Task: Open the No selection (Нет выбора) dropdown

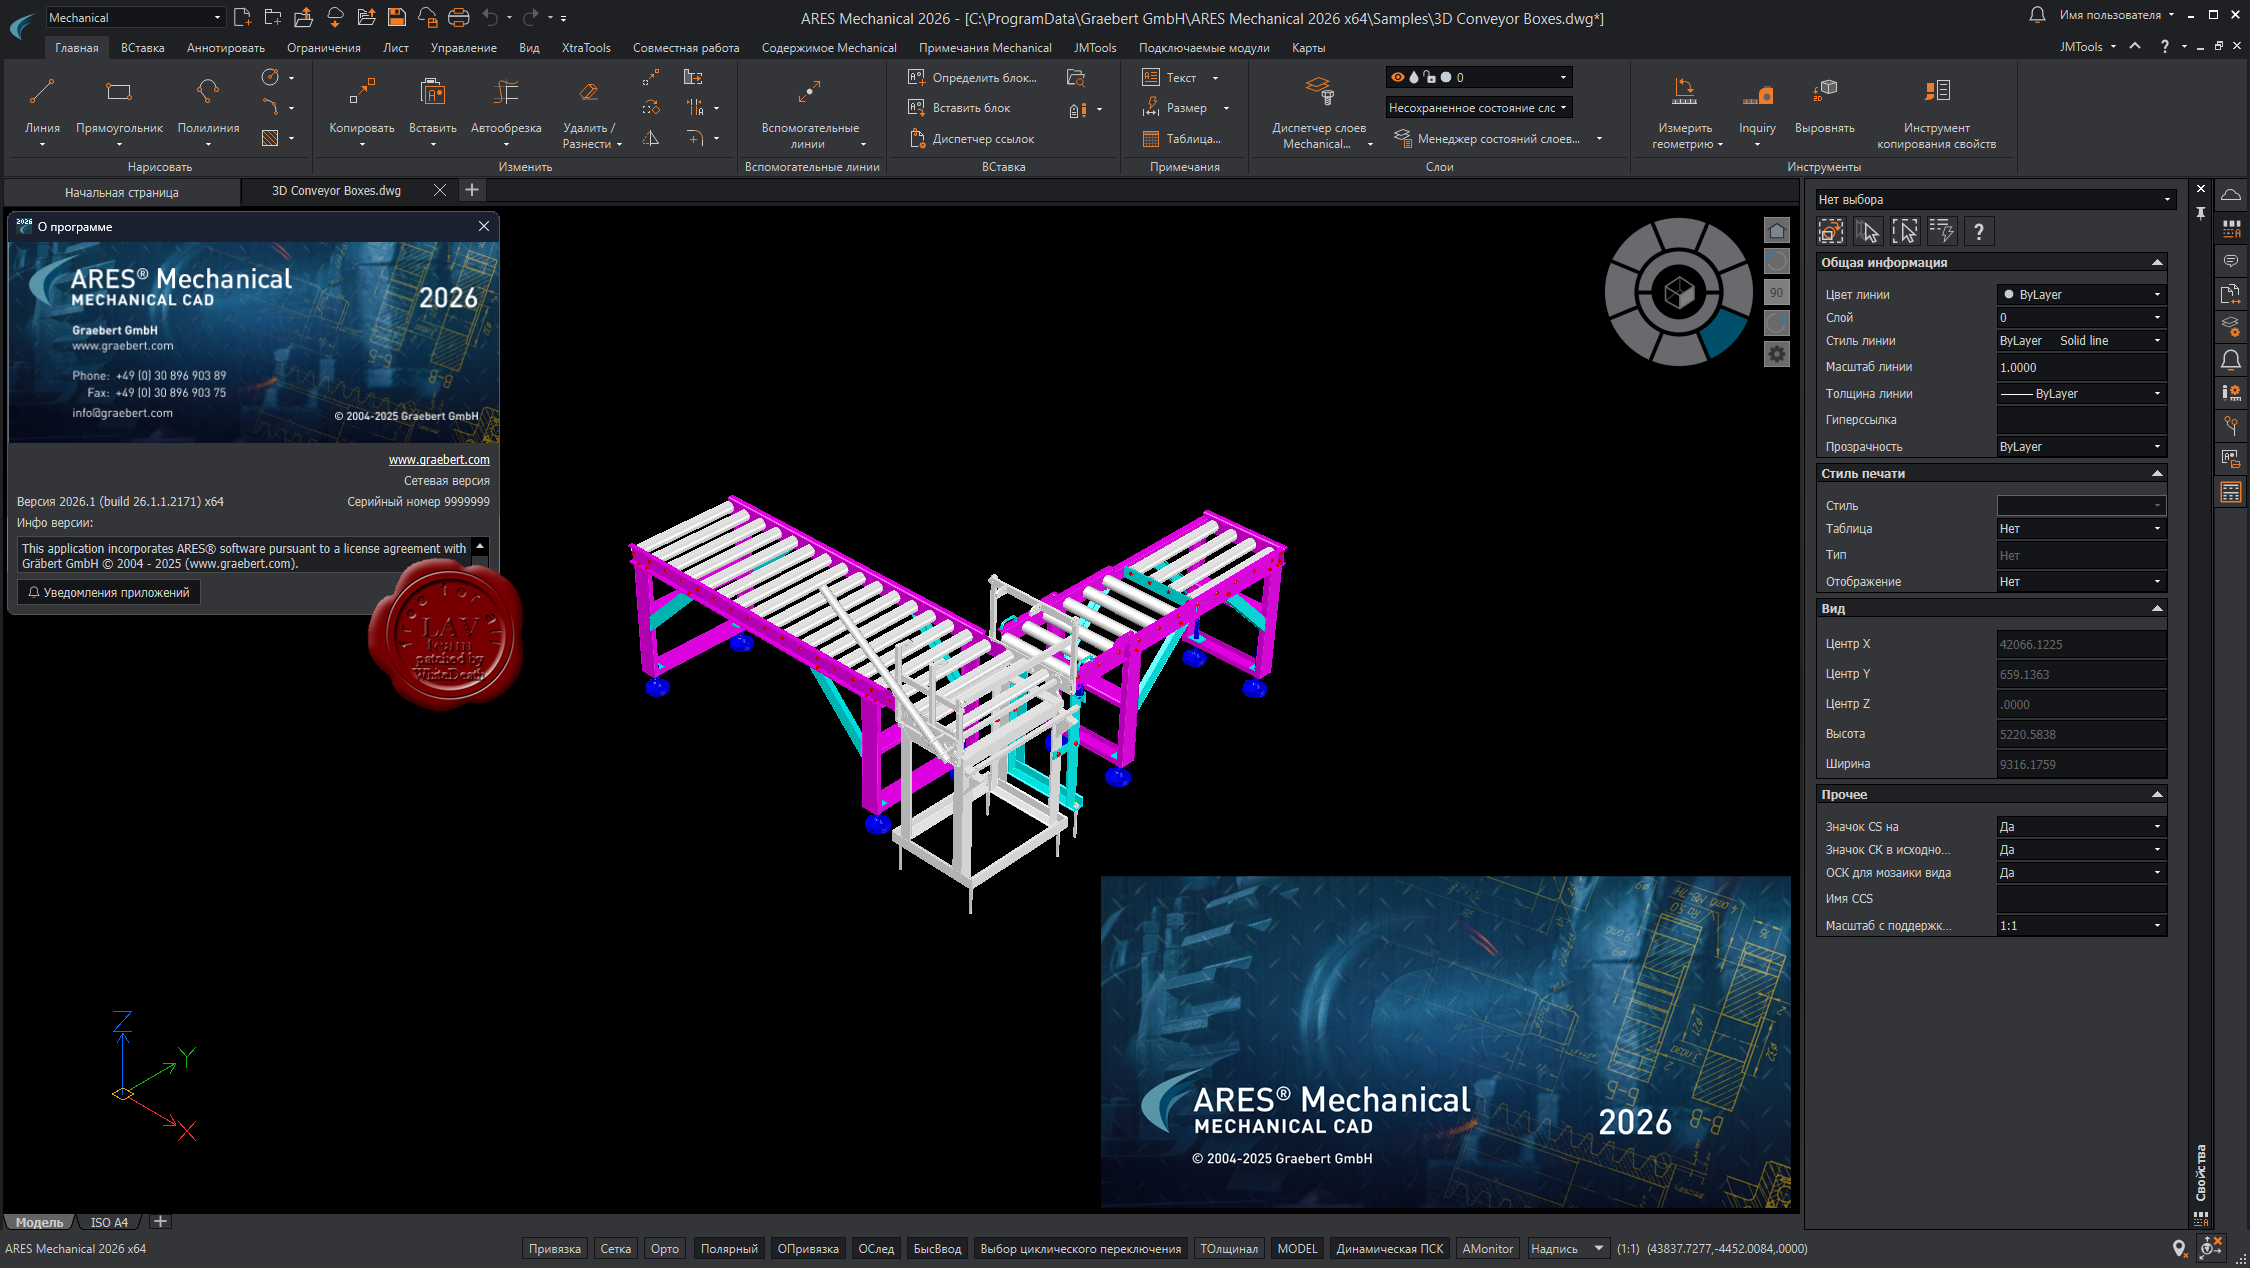Action: (1994, 199)
